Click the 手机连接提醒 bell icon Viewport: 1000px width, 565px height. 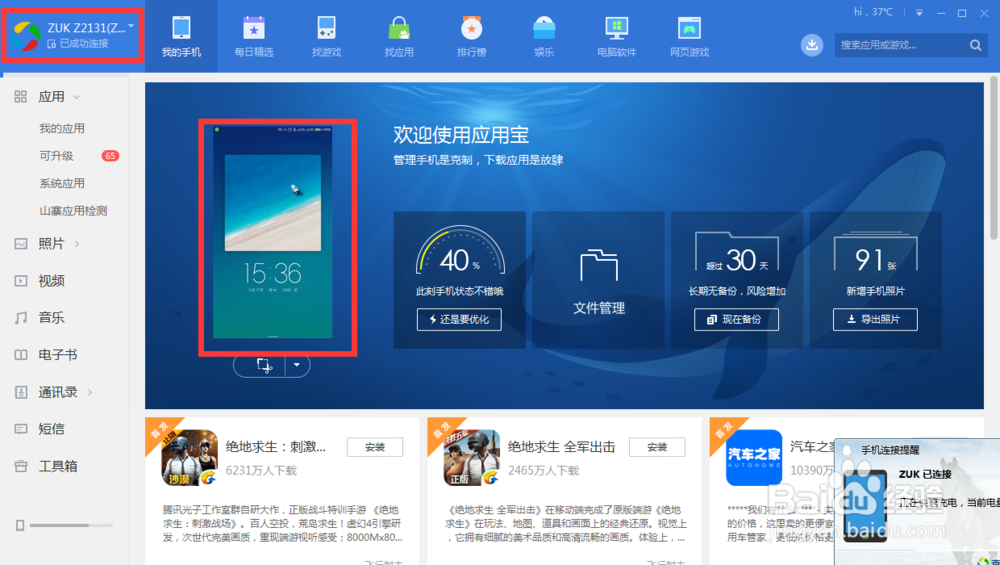pyautogui.click(x=847, y=450)
